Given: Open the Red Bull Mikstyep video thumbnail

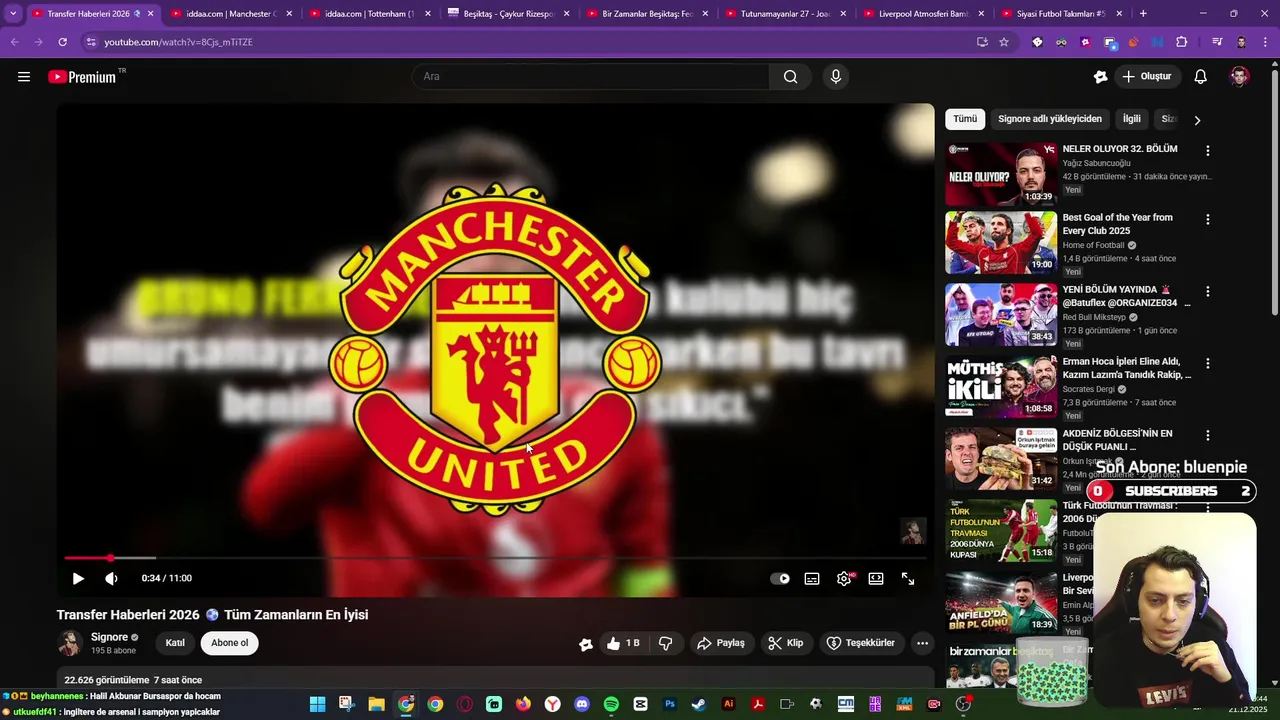Looking at the screenshot, I should tap(1001, 314).
